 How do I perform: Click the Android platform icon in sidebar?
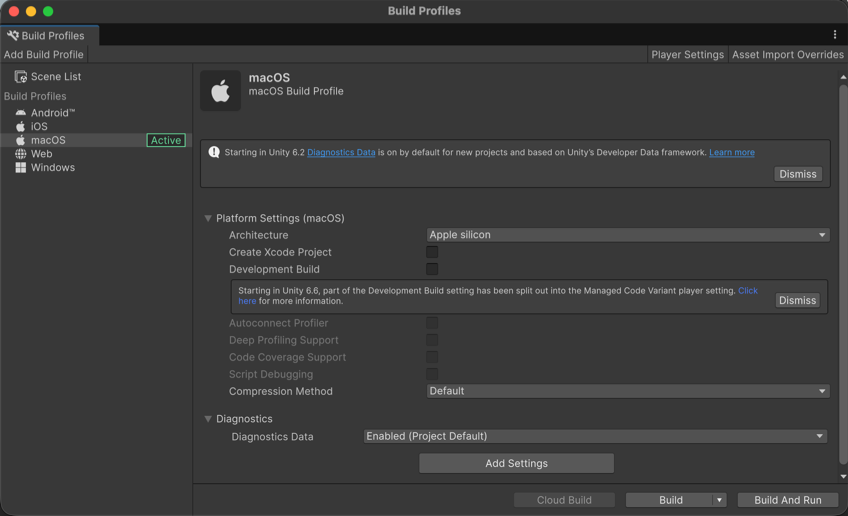point(21,113)
